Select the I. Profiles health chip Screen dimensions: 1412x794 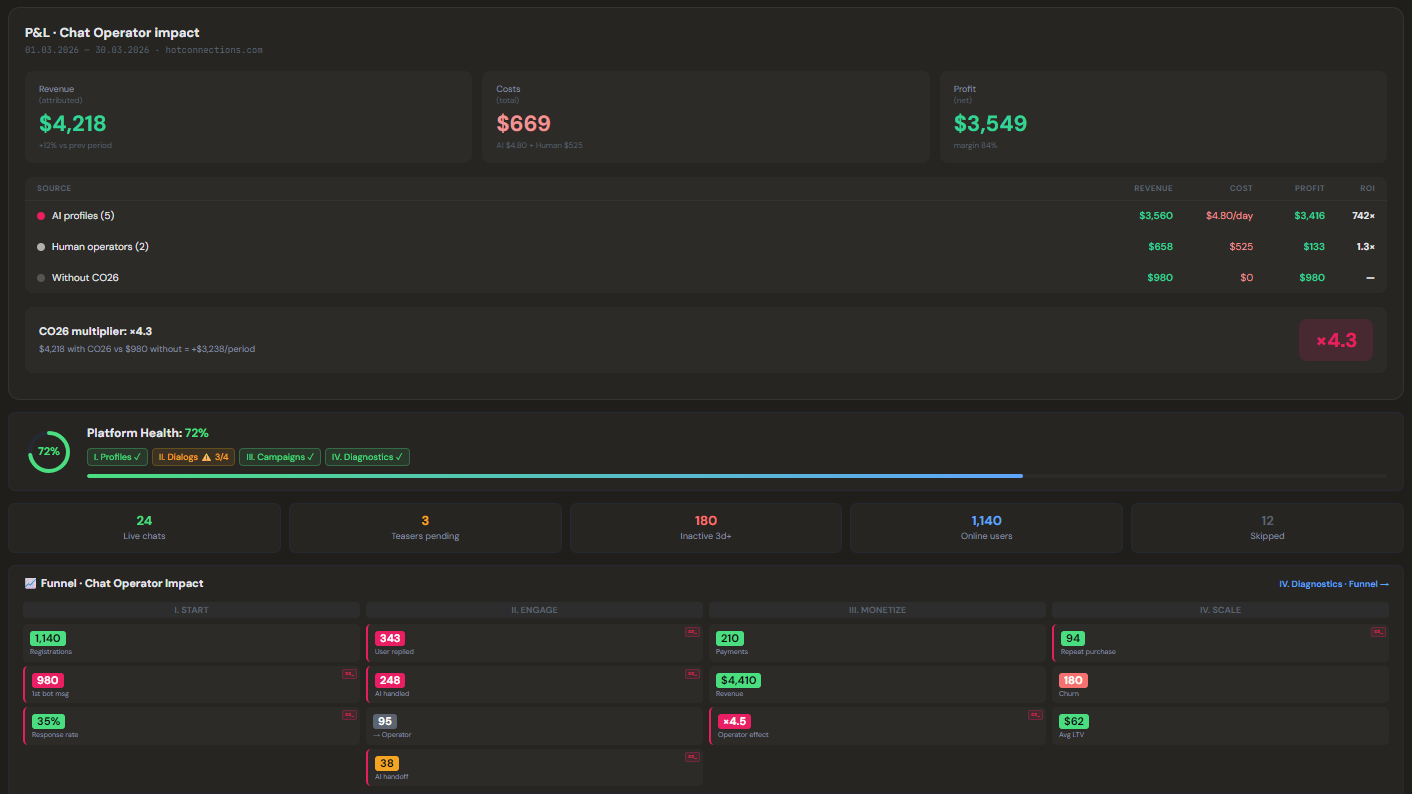118,457
